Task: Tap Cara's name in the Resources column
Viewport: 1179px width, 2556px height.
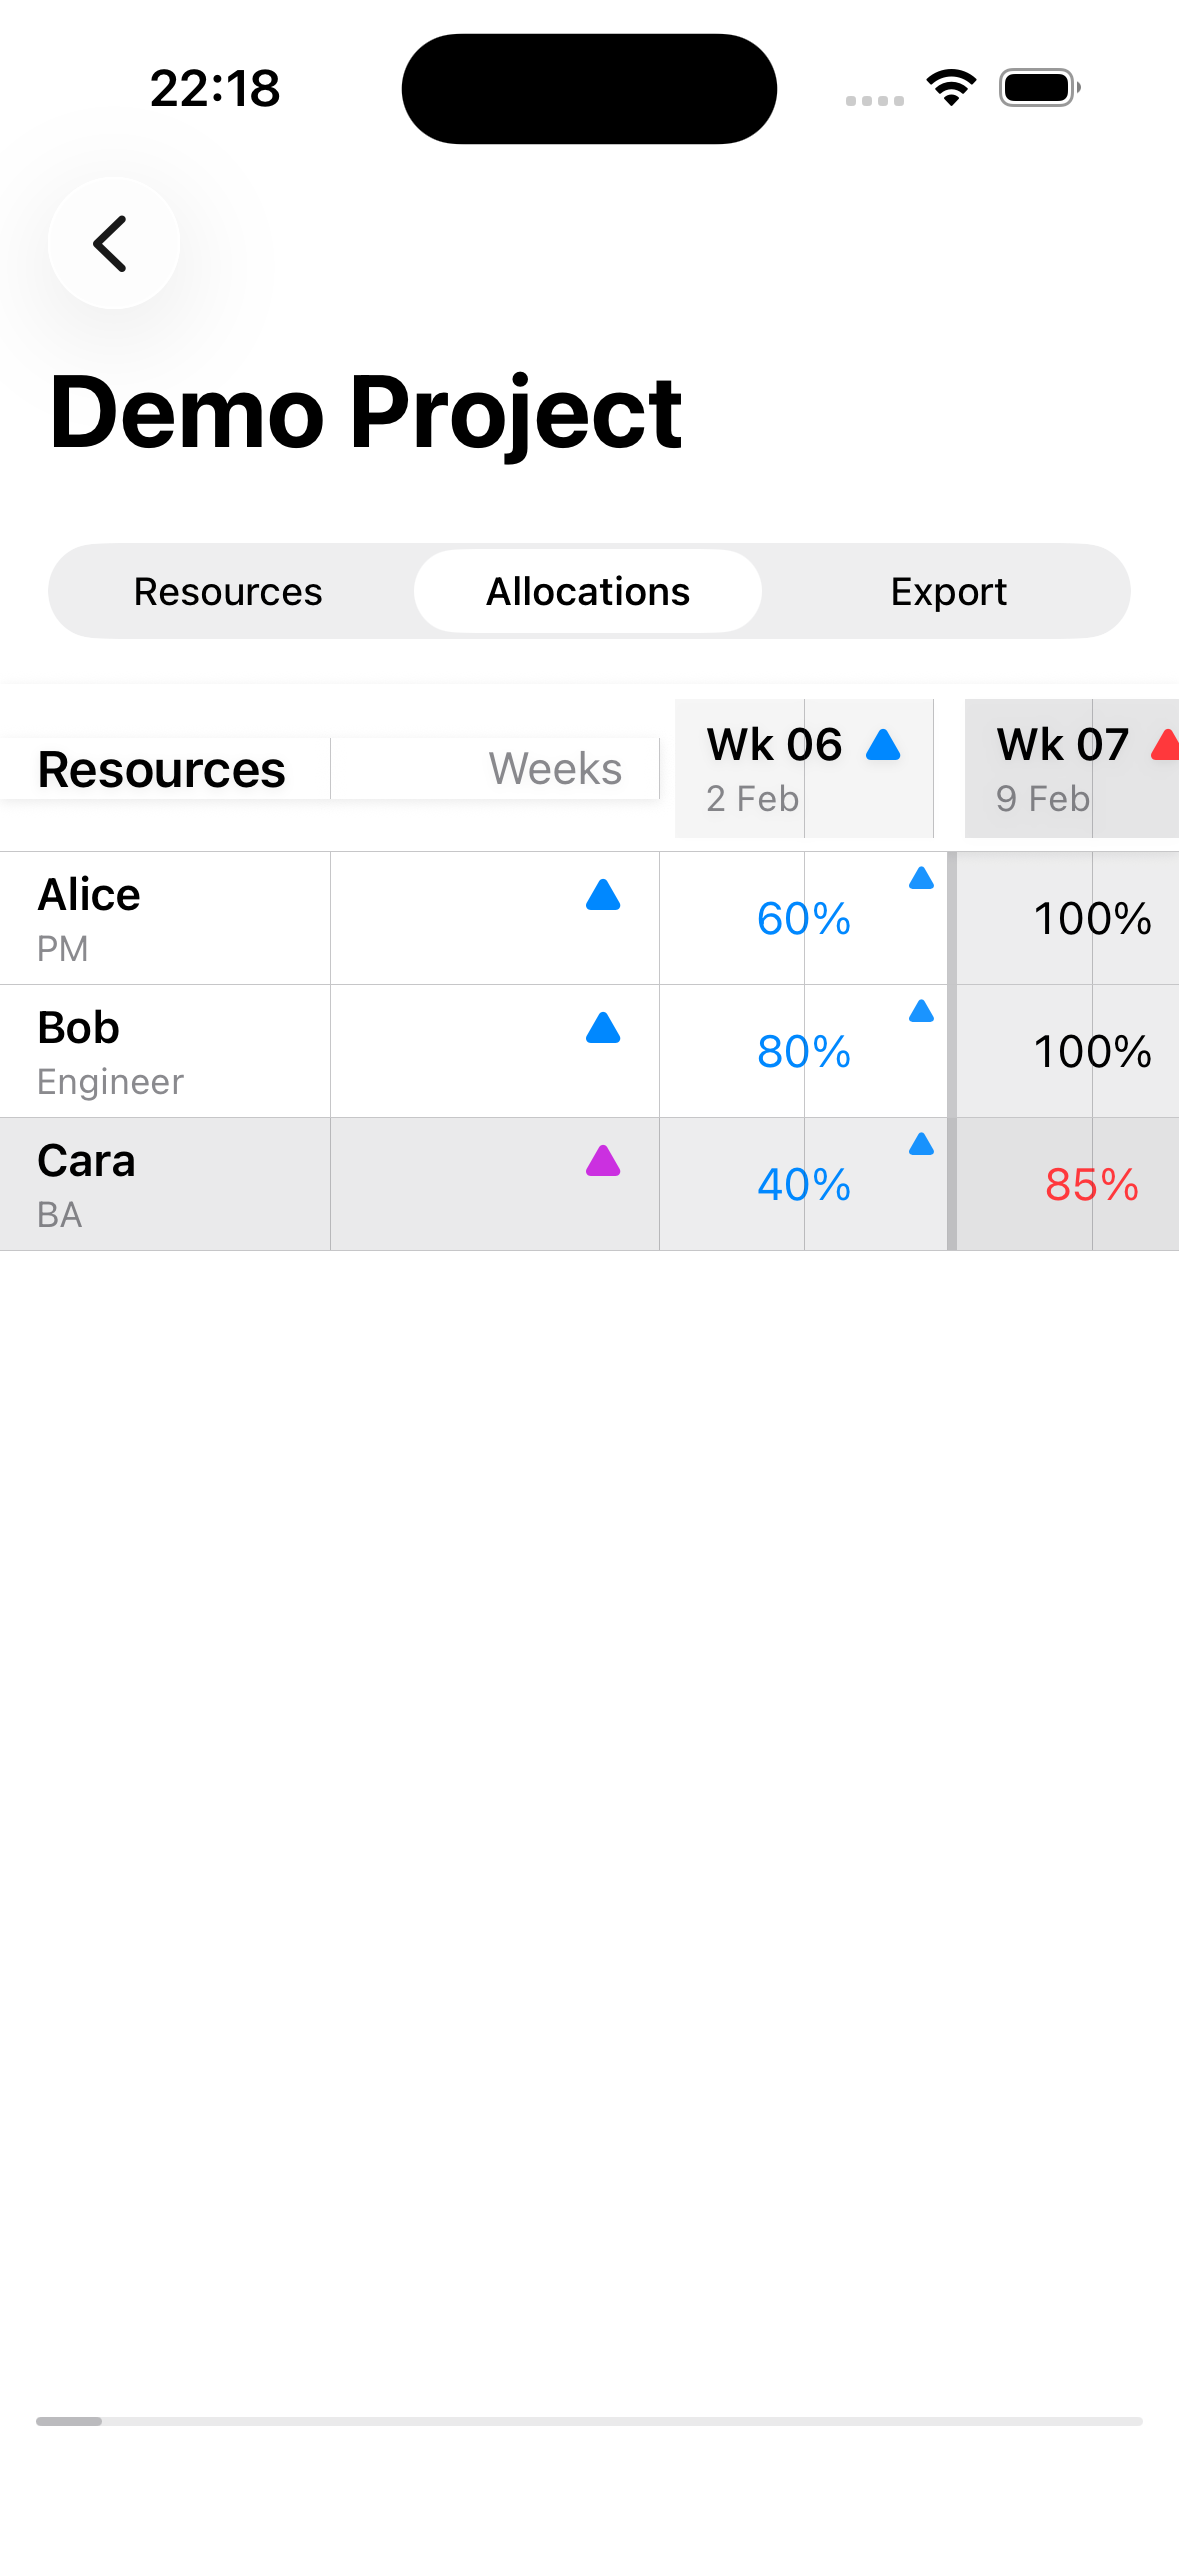Action: pos(86,1160)
